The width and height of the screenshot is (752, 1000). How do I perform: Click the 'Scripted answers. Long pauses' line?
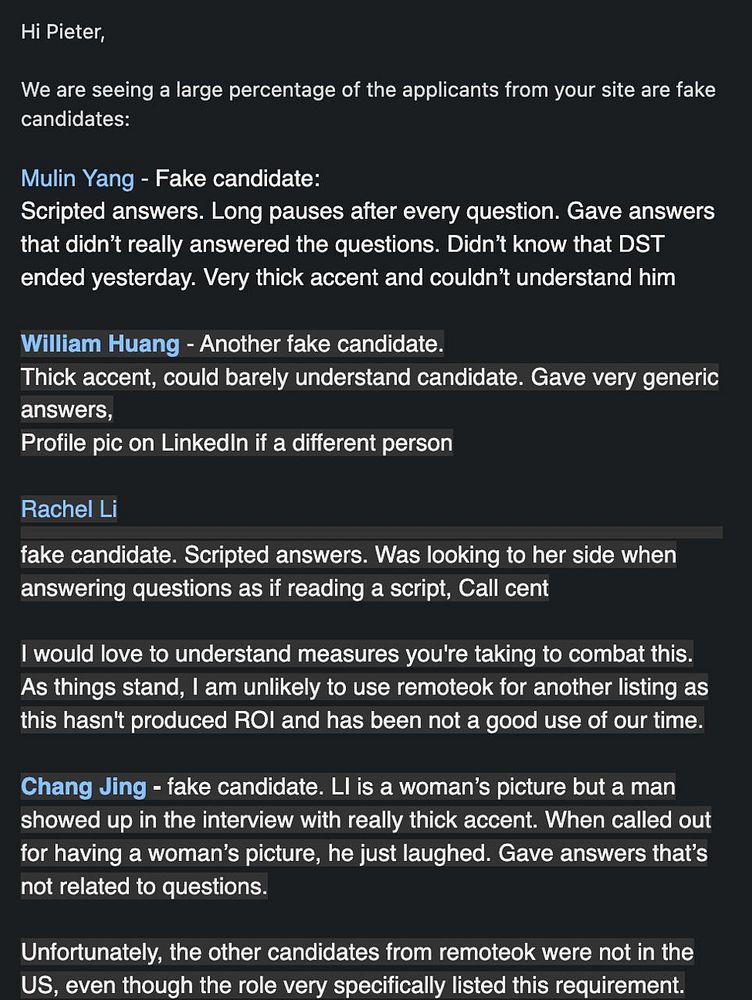click(x=367, y=211)
